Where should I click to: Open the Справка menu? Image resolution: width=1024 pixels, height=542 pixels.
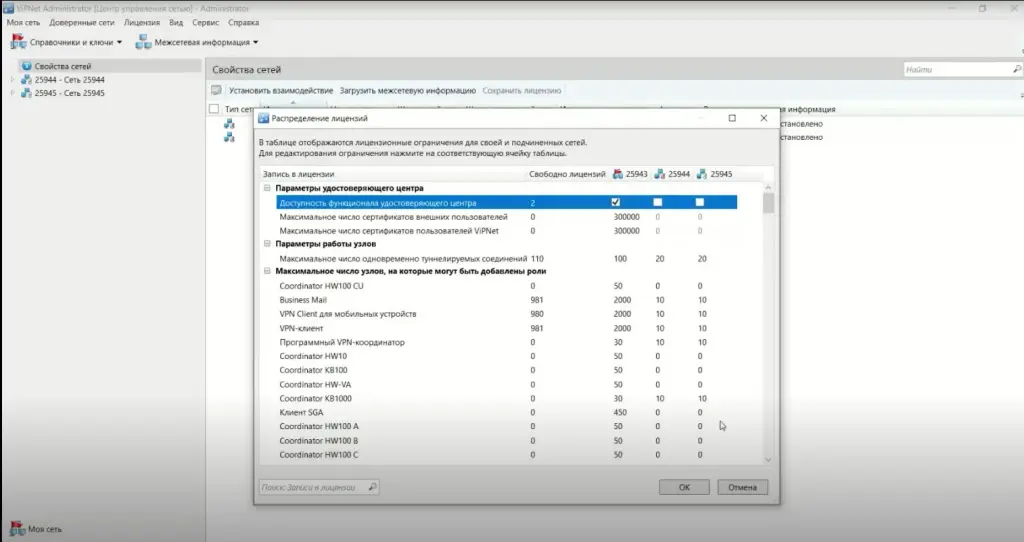[x=244, y=22]
